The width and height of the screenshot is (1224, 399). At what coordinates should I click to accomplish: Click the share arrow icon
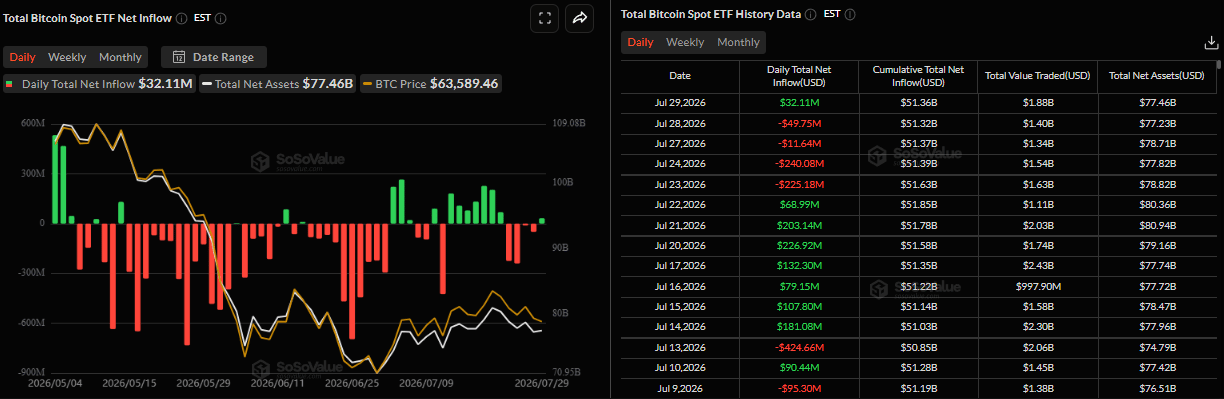point(580,18)
